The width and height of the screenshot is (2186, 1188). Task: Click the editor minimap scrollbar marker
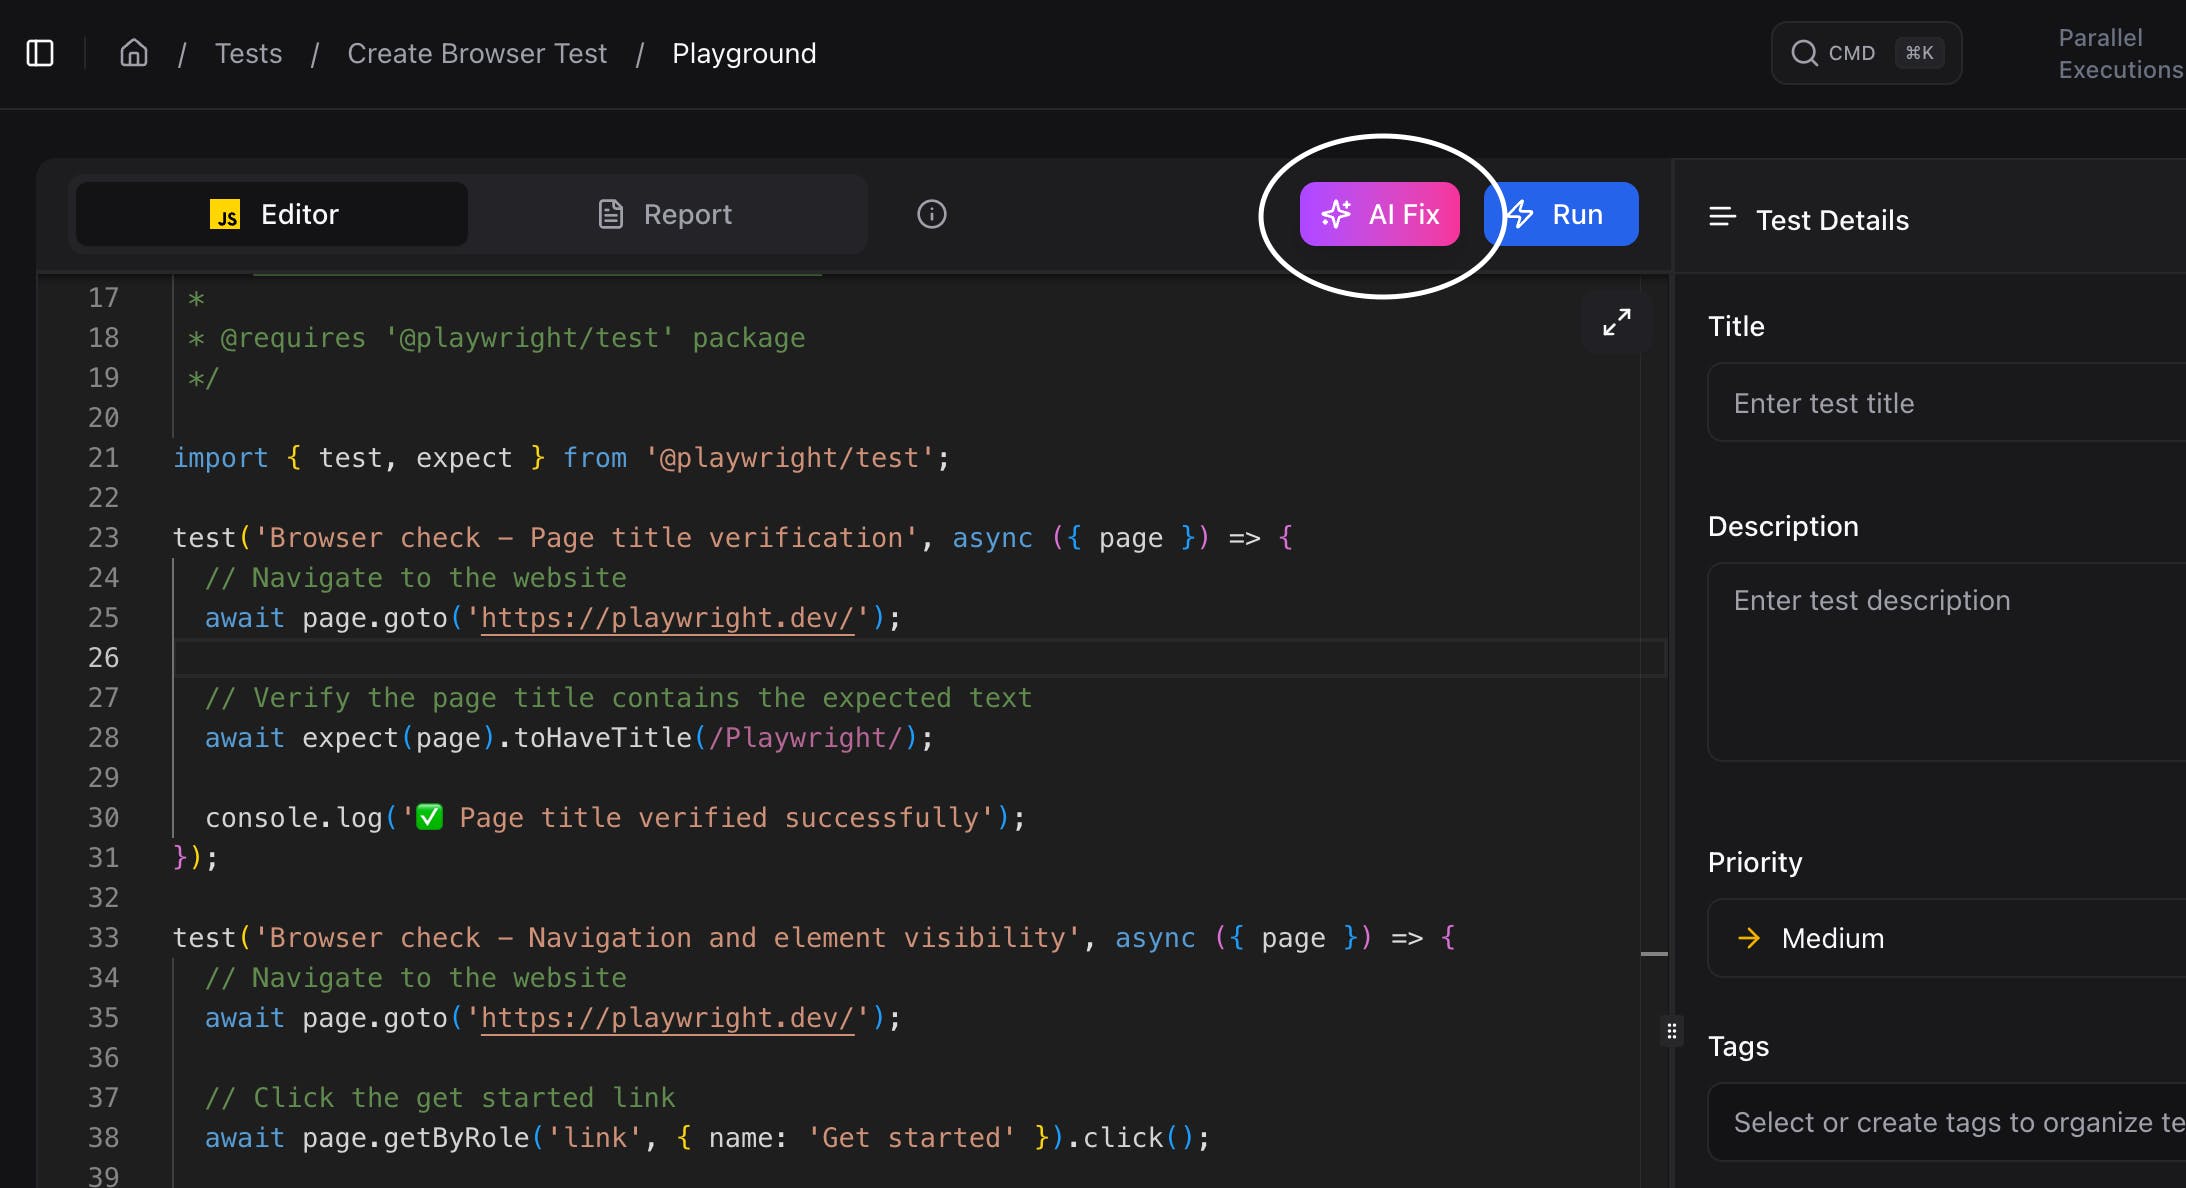tap(1654, 954)
